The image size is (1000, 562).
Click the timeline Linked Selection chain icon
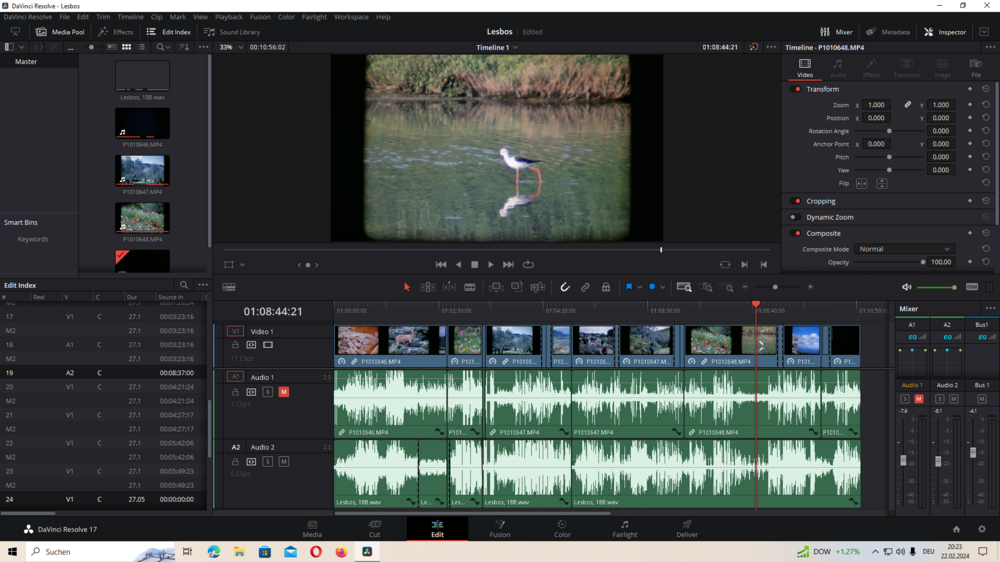pyautogui.click(x=586, y=287)
